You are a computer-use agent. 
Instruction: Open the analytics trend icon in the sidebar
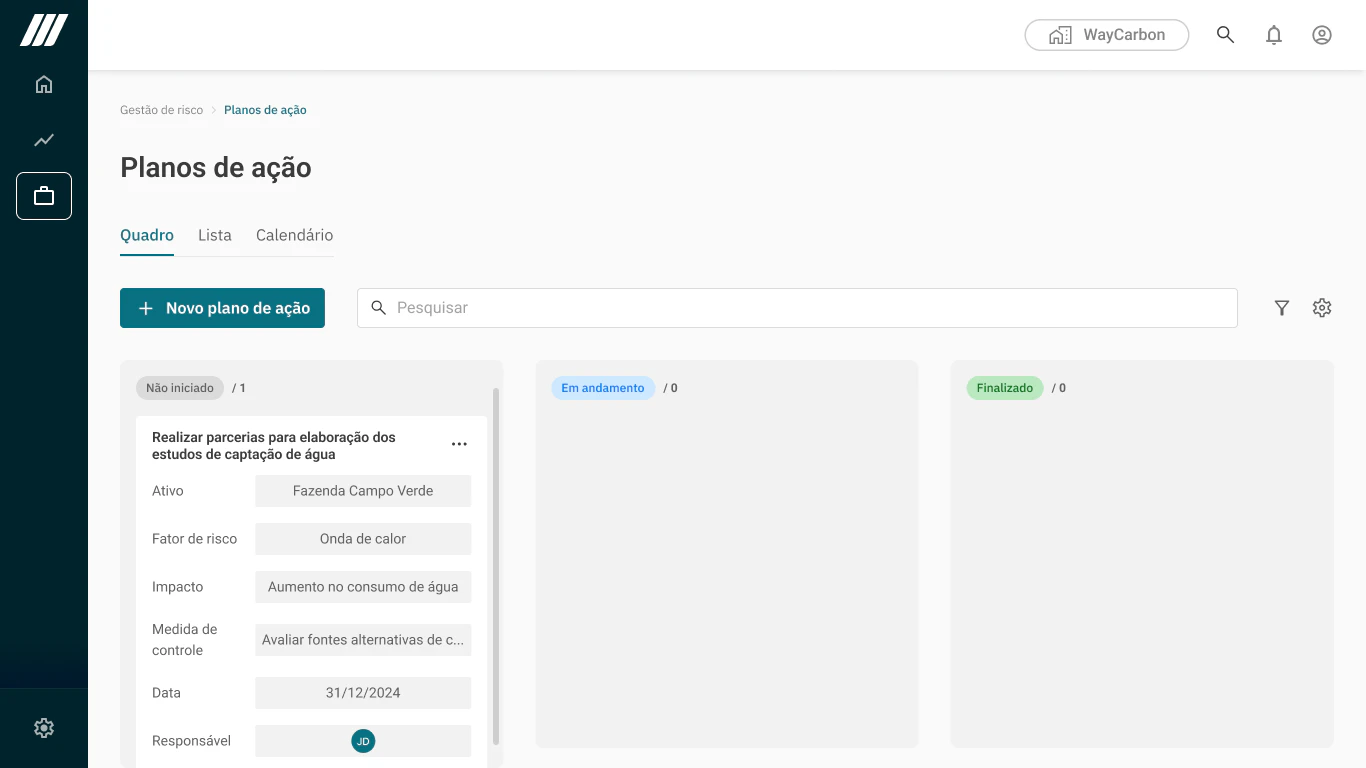coord(44,140)
